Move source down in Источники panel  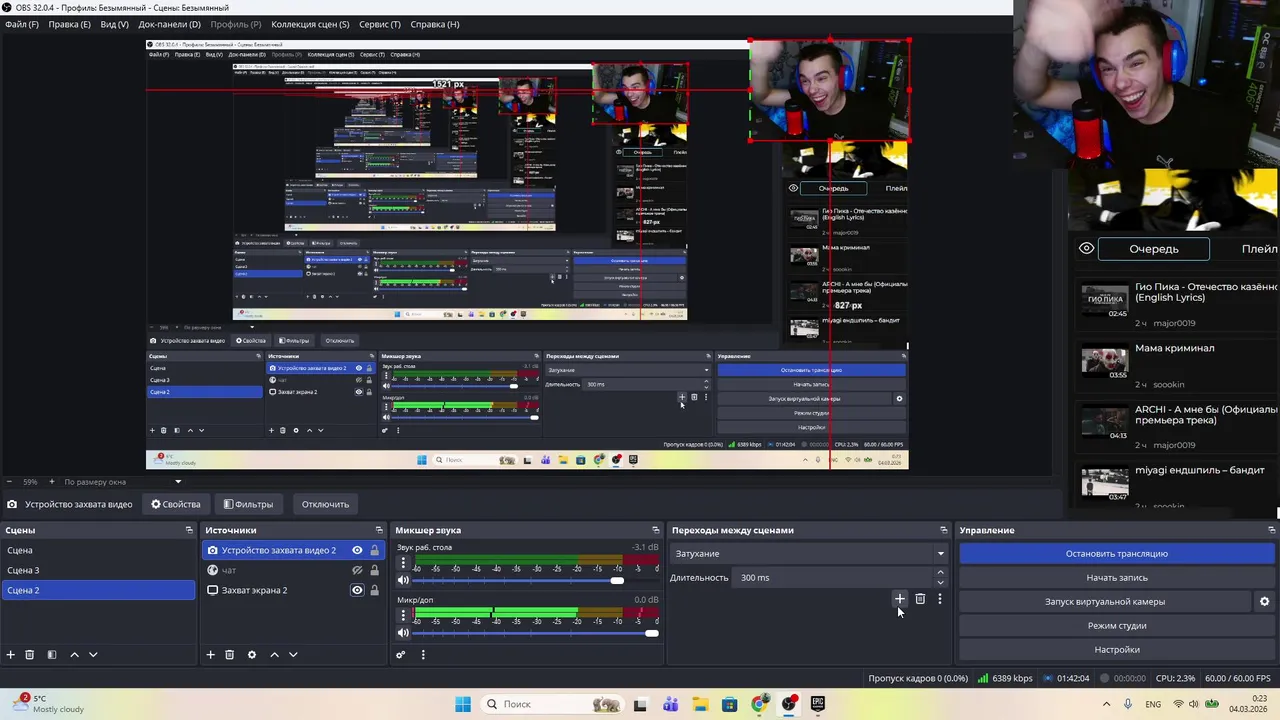pyautogui.click(x=293, y=655)
